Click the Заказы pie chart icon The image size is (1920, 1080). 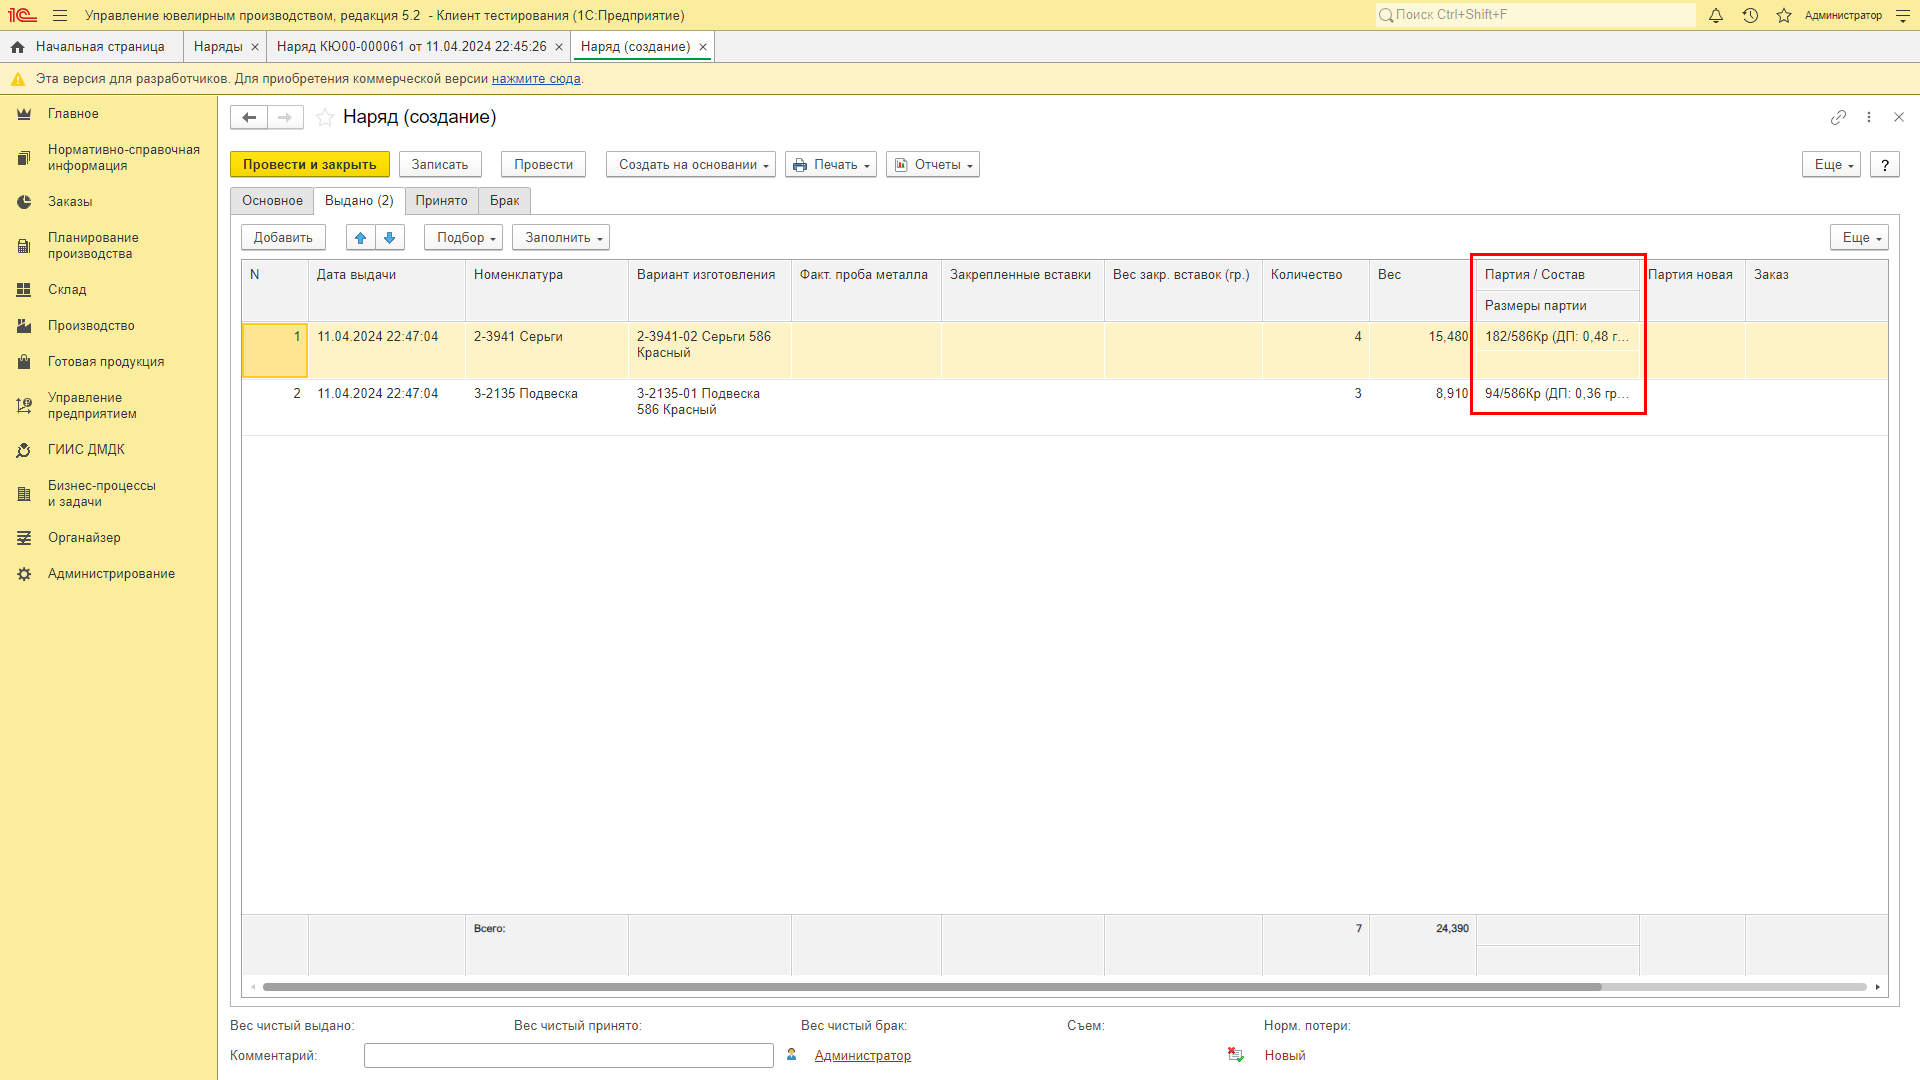[x=24, y=202]
